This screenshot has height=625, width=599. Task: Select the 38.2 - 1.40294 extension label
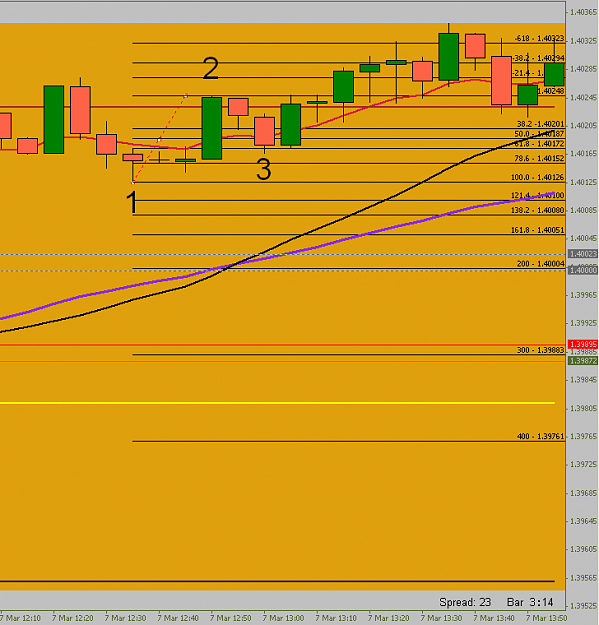coord(538,58)
